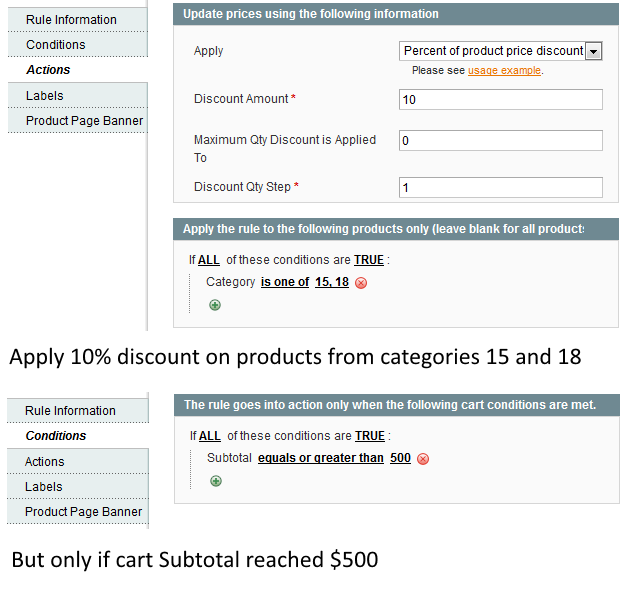Add a new cart condition with green plus
This screenshot has height=600, width=627.
[x=215, y=481]
